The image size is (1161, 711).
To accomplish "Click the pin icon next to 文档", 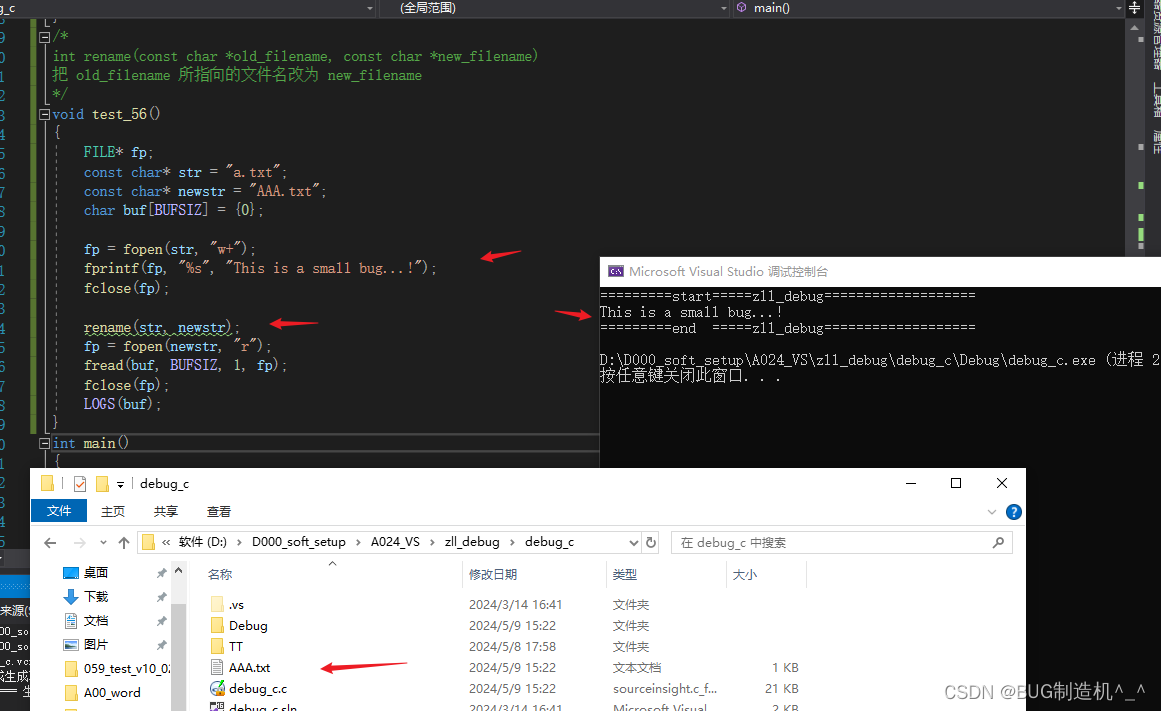I will click(161, 621).
